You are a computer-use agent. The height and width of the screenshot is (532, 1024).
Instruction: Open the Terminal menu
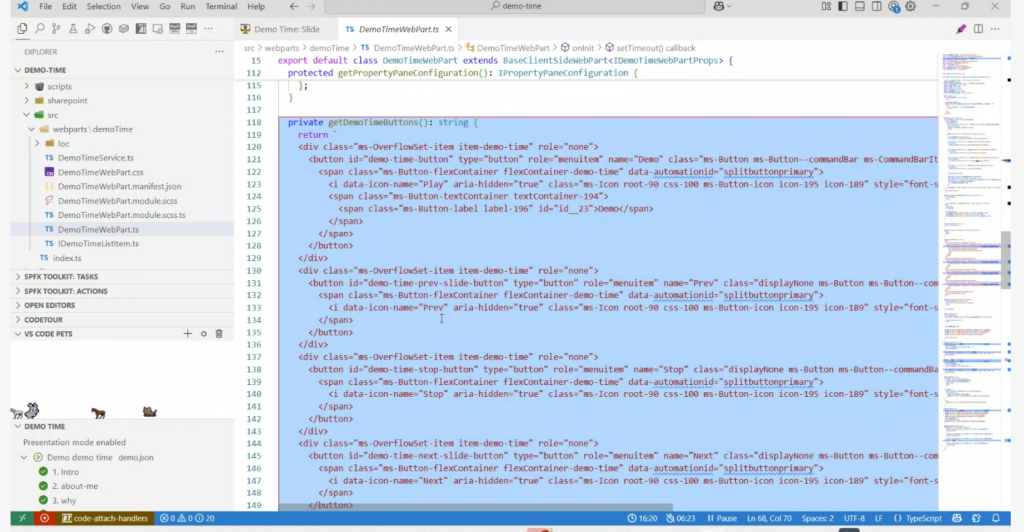pos(221,6)
